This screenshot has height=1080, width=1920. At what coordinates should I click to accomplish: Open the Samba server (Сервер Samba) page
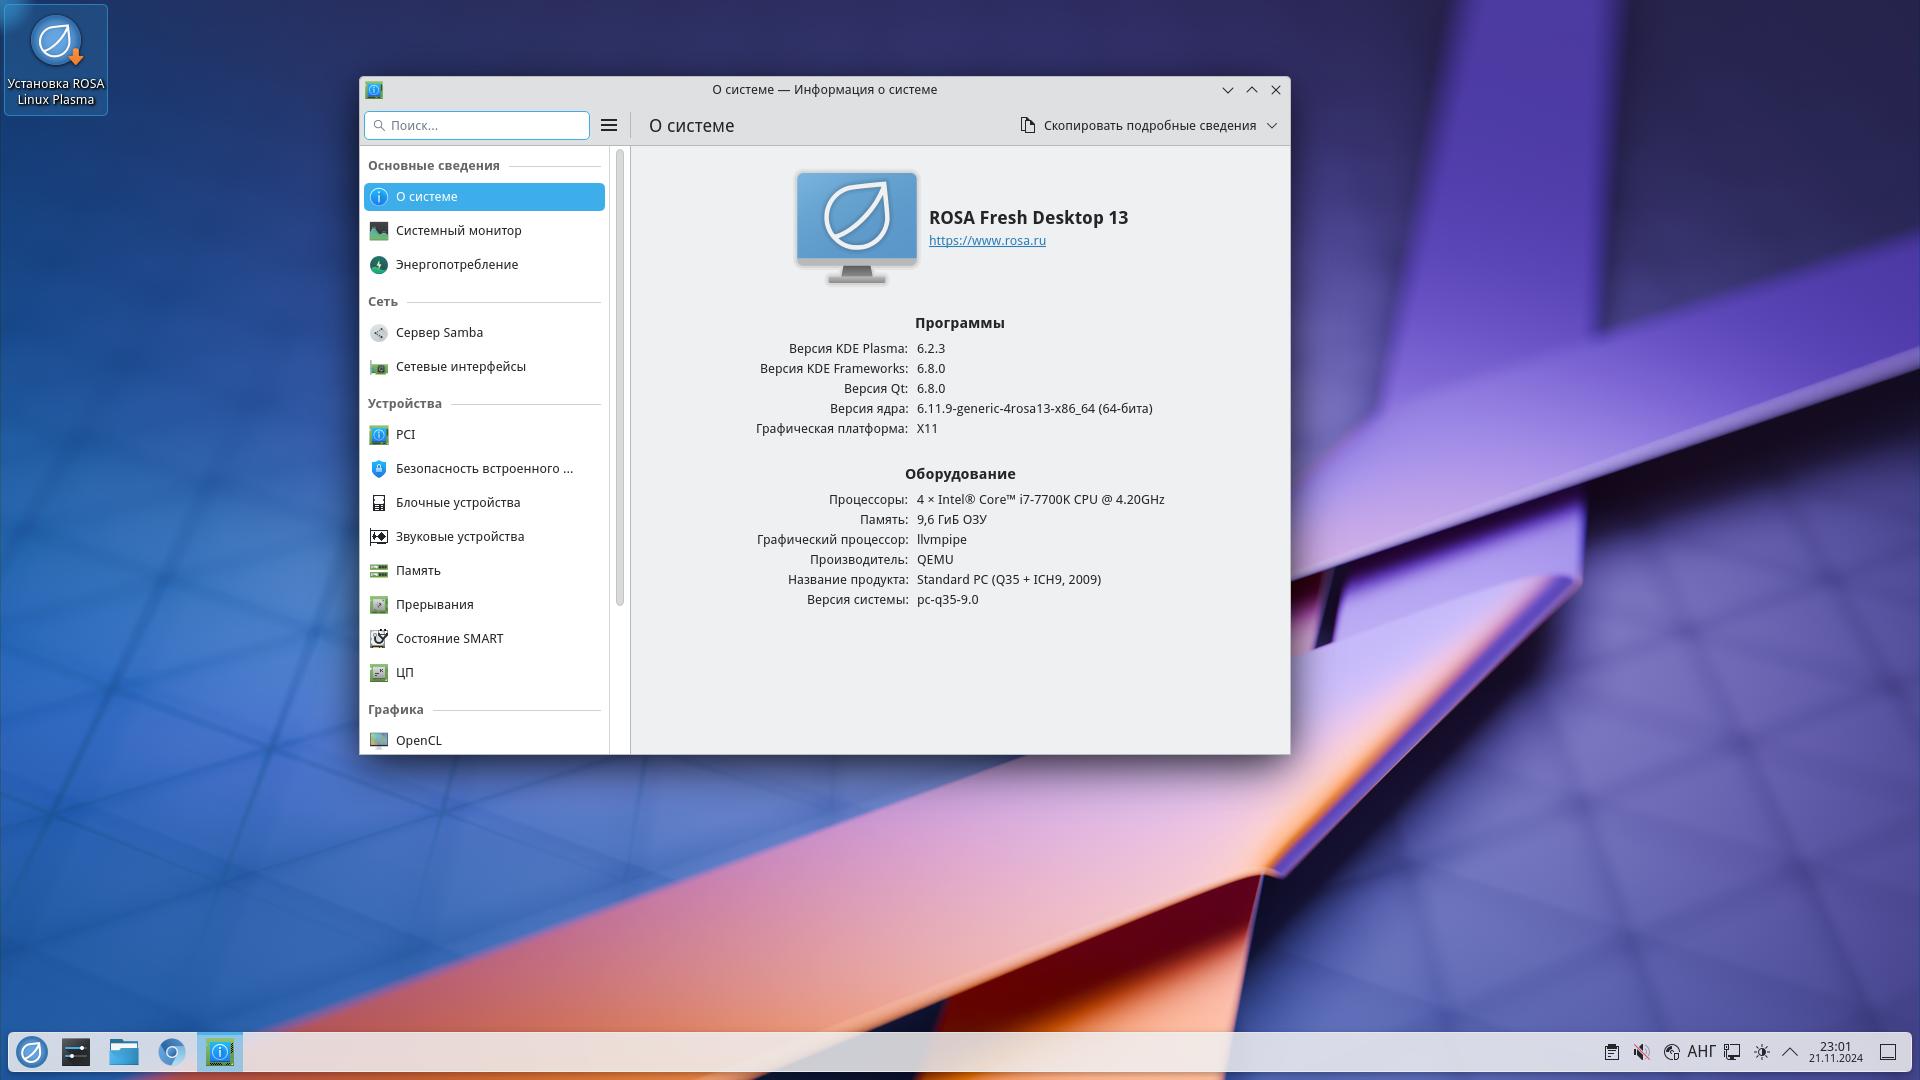pos(439,333)
